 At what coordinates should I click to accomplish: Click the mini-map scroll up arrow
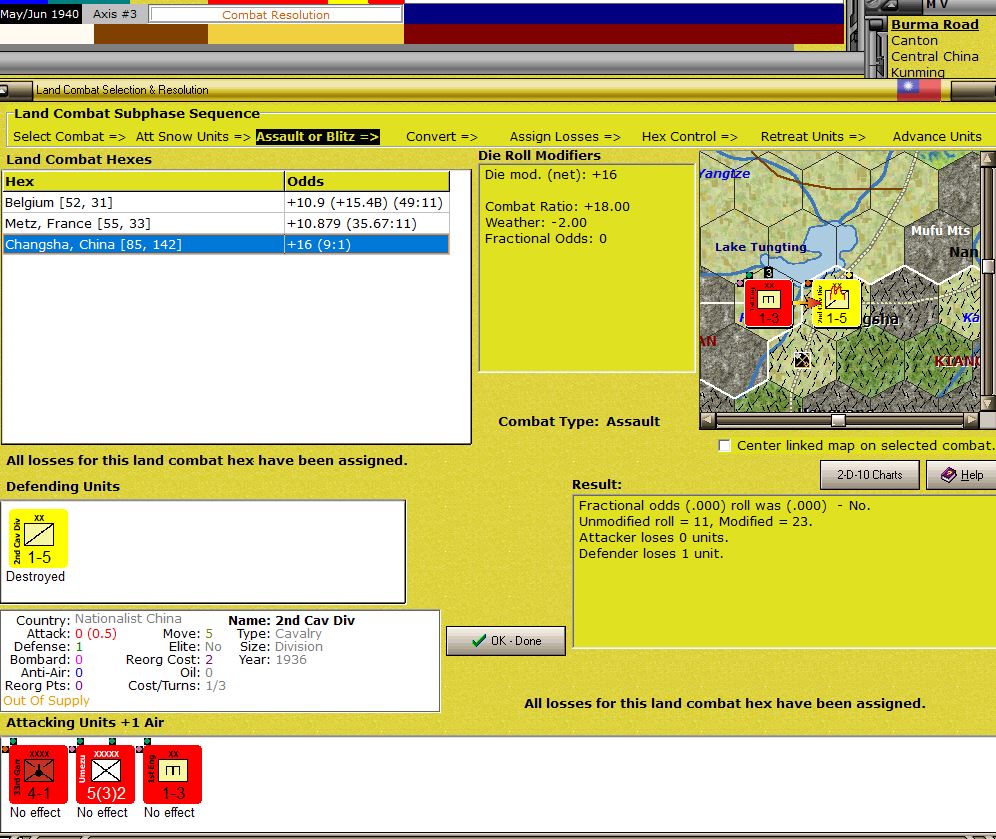click(x=988, y=158)
